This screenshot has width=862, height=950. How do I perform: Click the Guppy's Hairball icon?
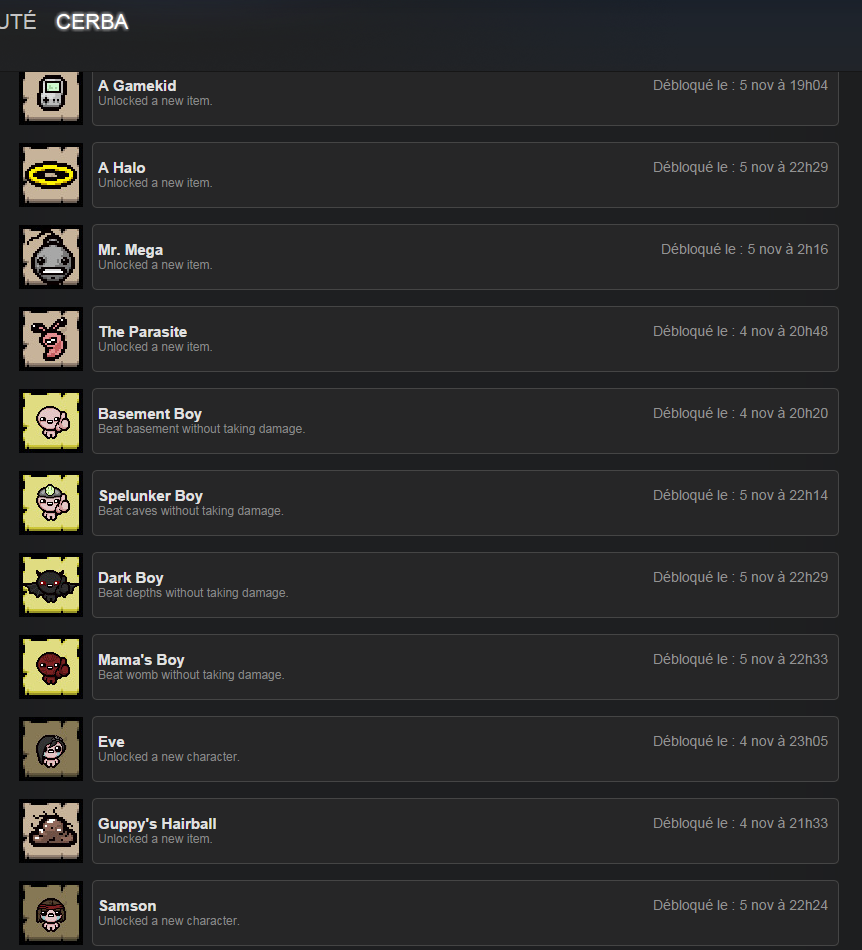point(51,831)
